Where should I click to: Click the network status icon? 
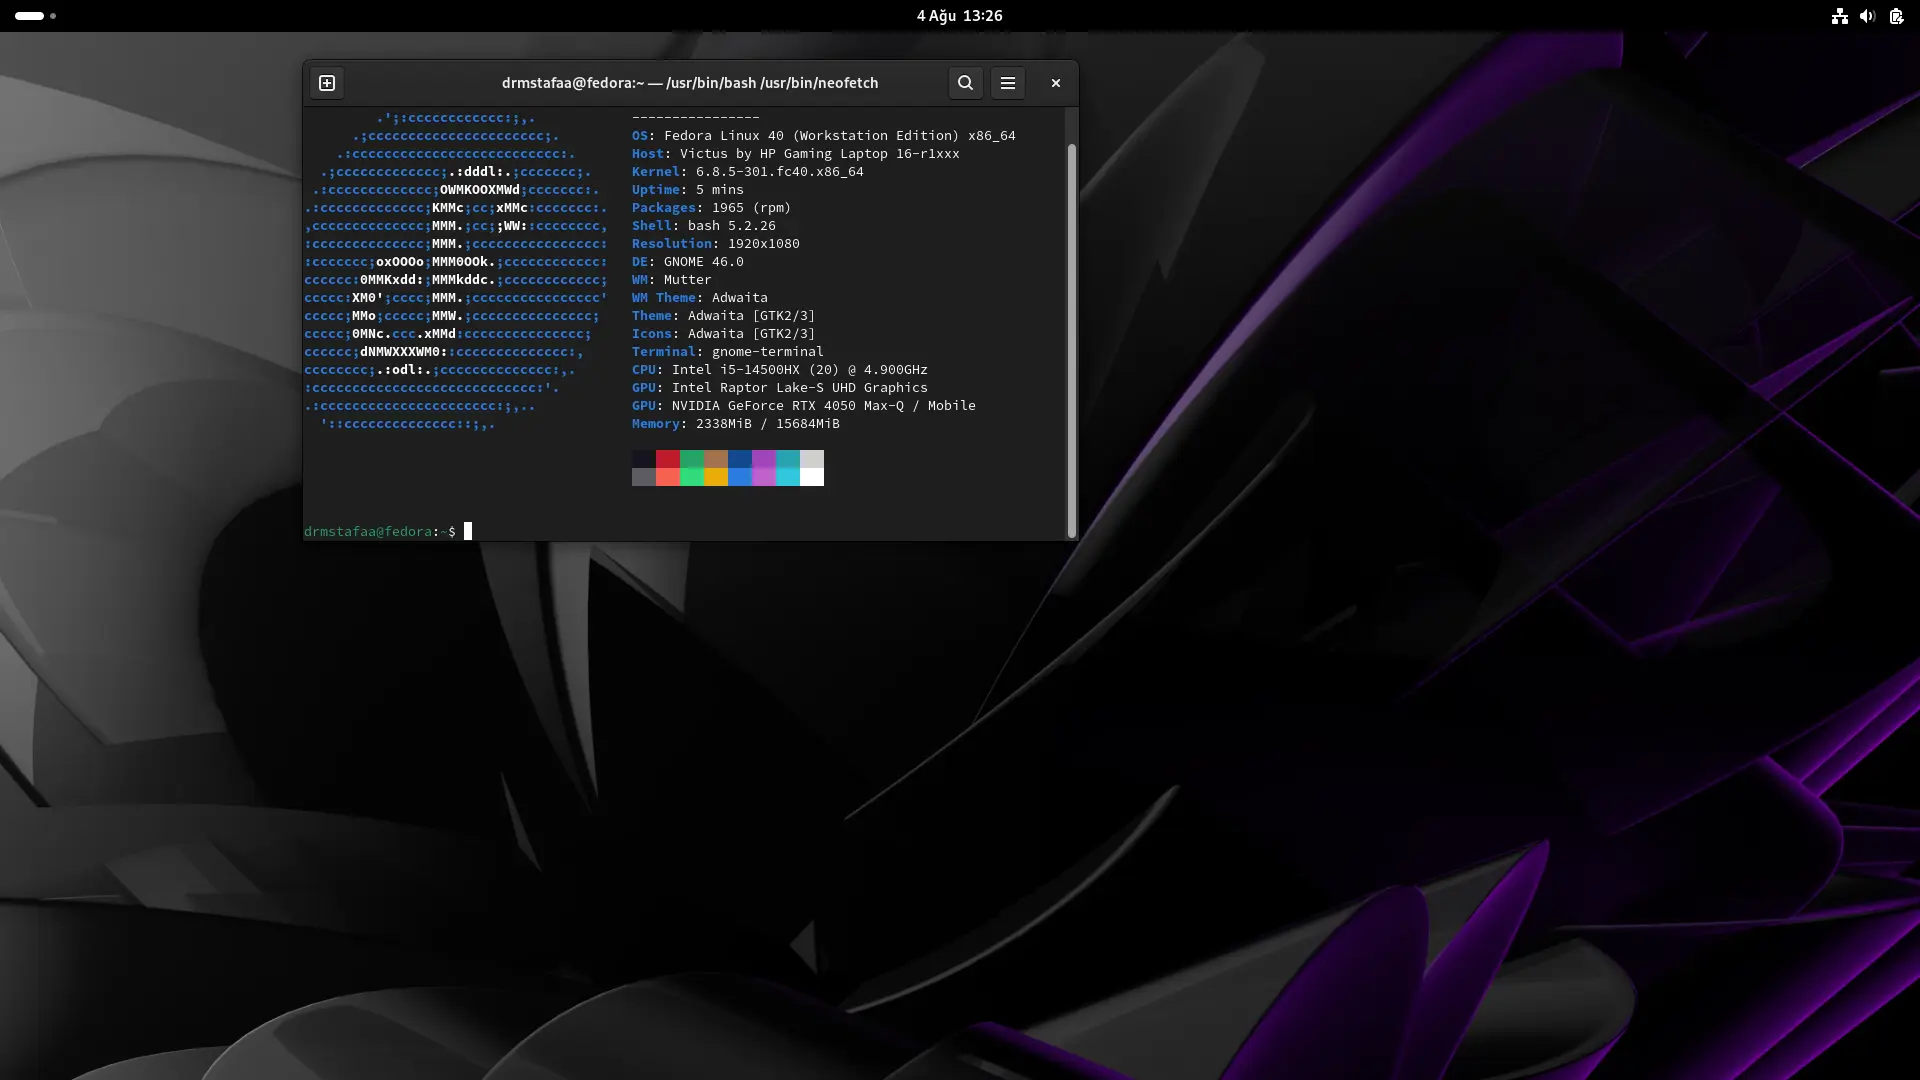[x=1839, y=16]
